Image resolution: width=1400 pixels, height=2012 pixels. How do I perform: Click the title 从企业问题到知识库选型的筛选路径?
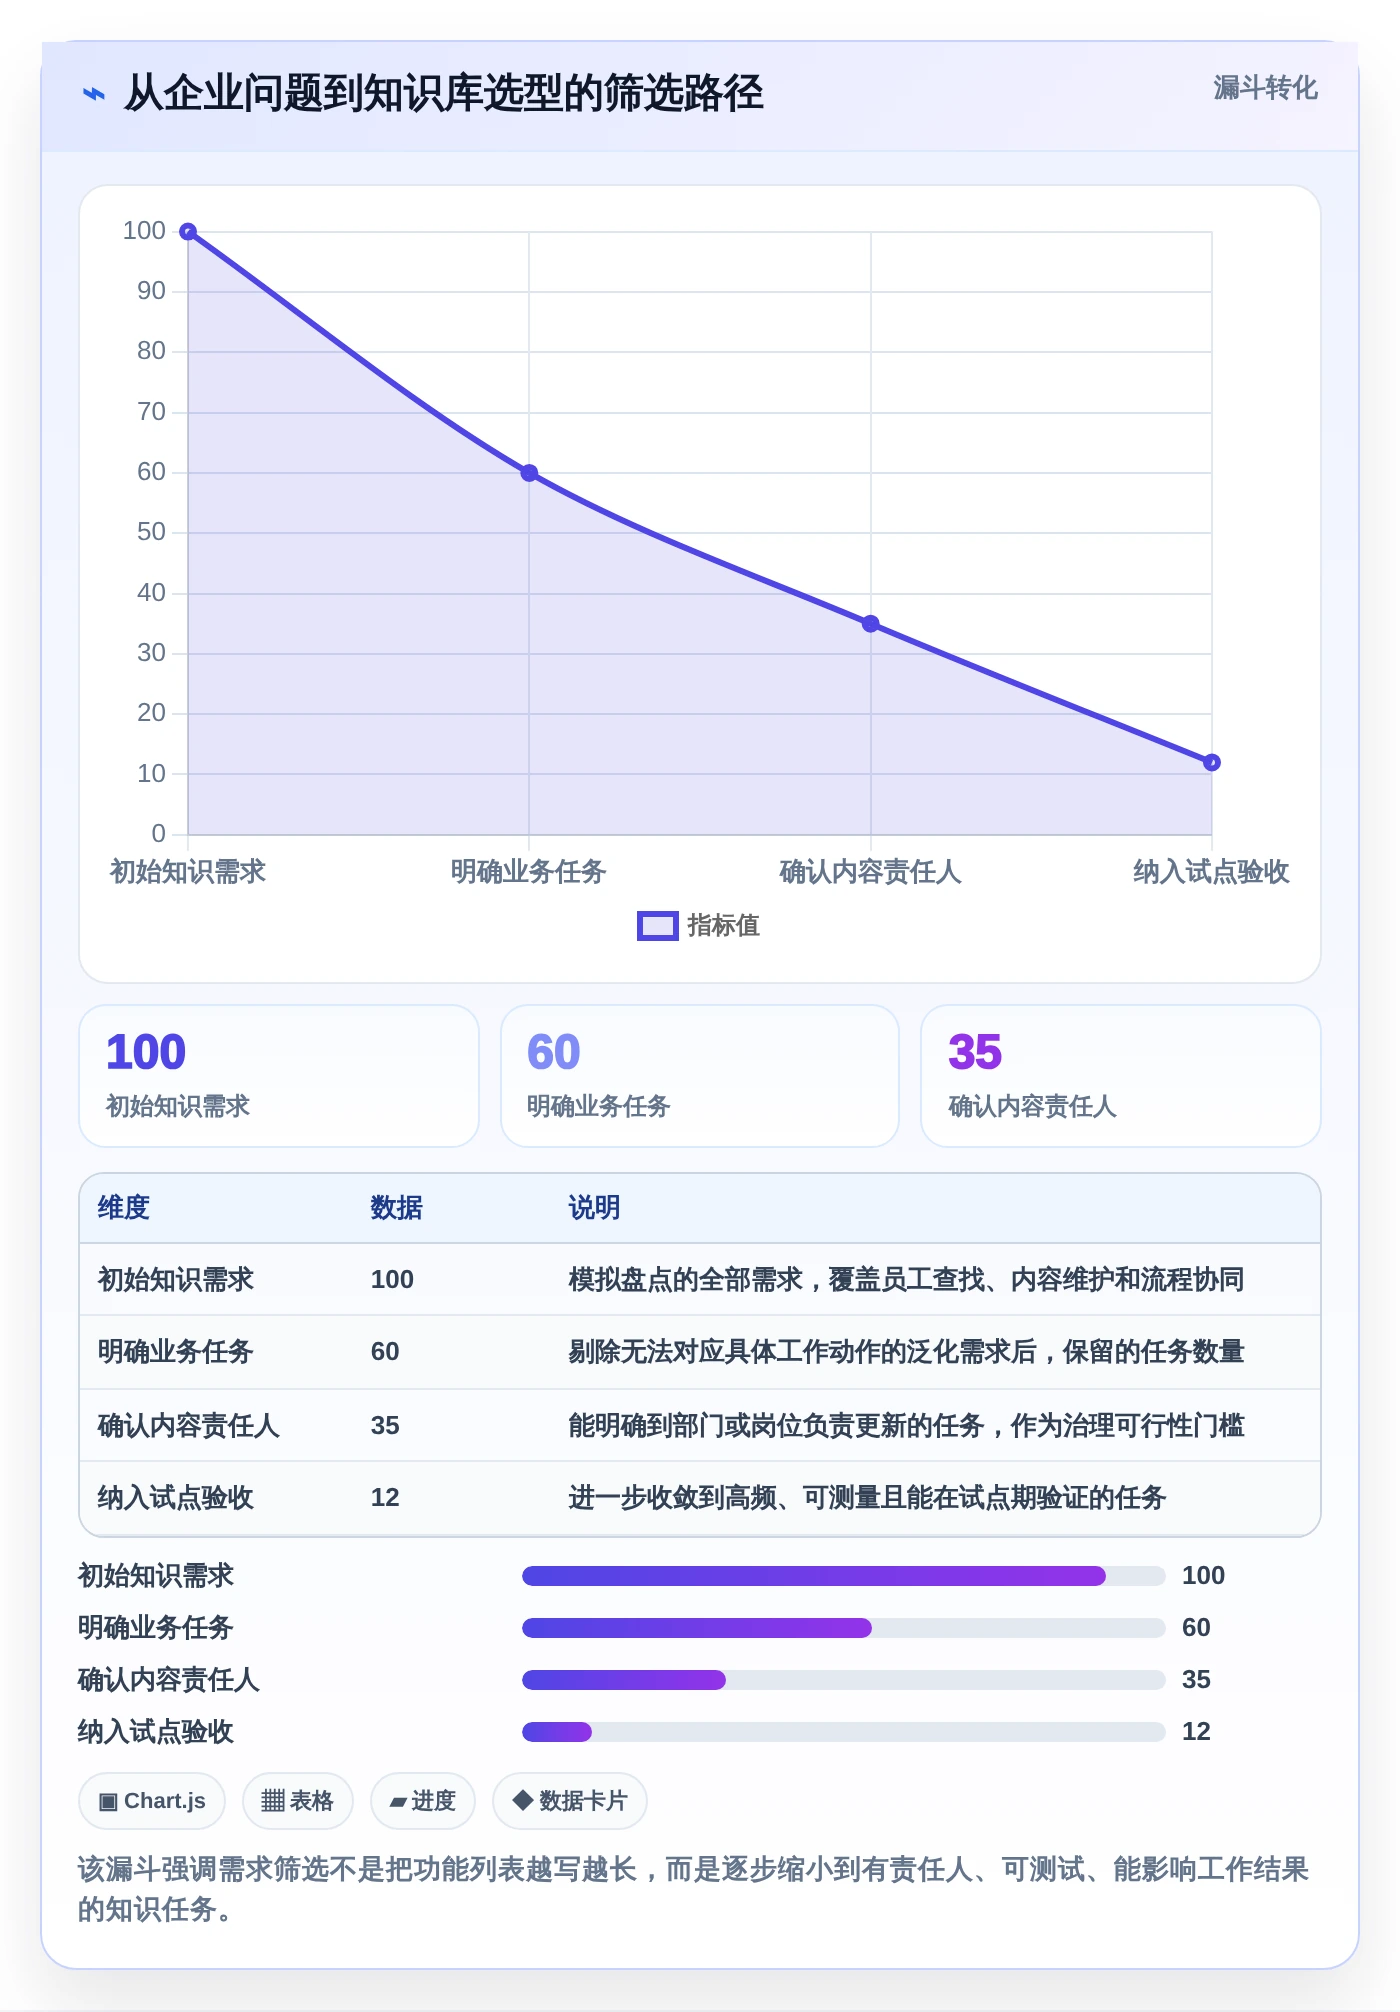tap(443, 93)
